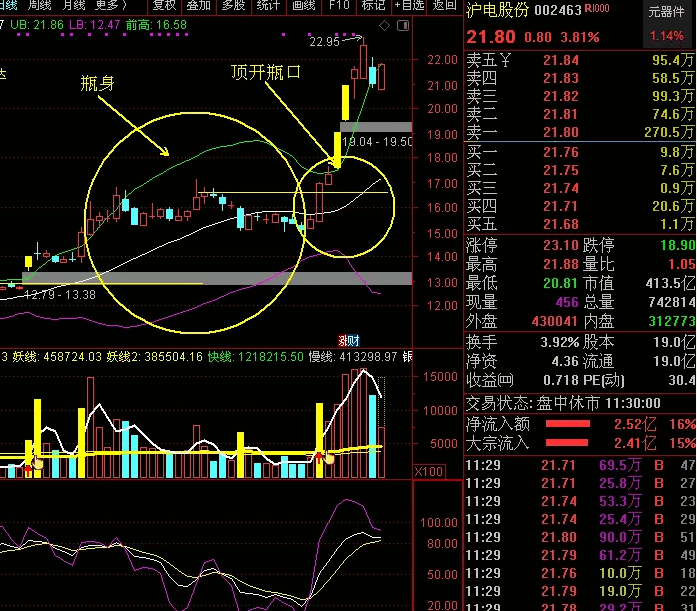Click 买四 bid price 21.71
The height and width of the screenshot is (611, 697).
coord(561,207)
